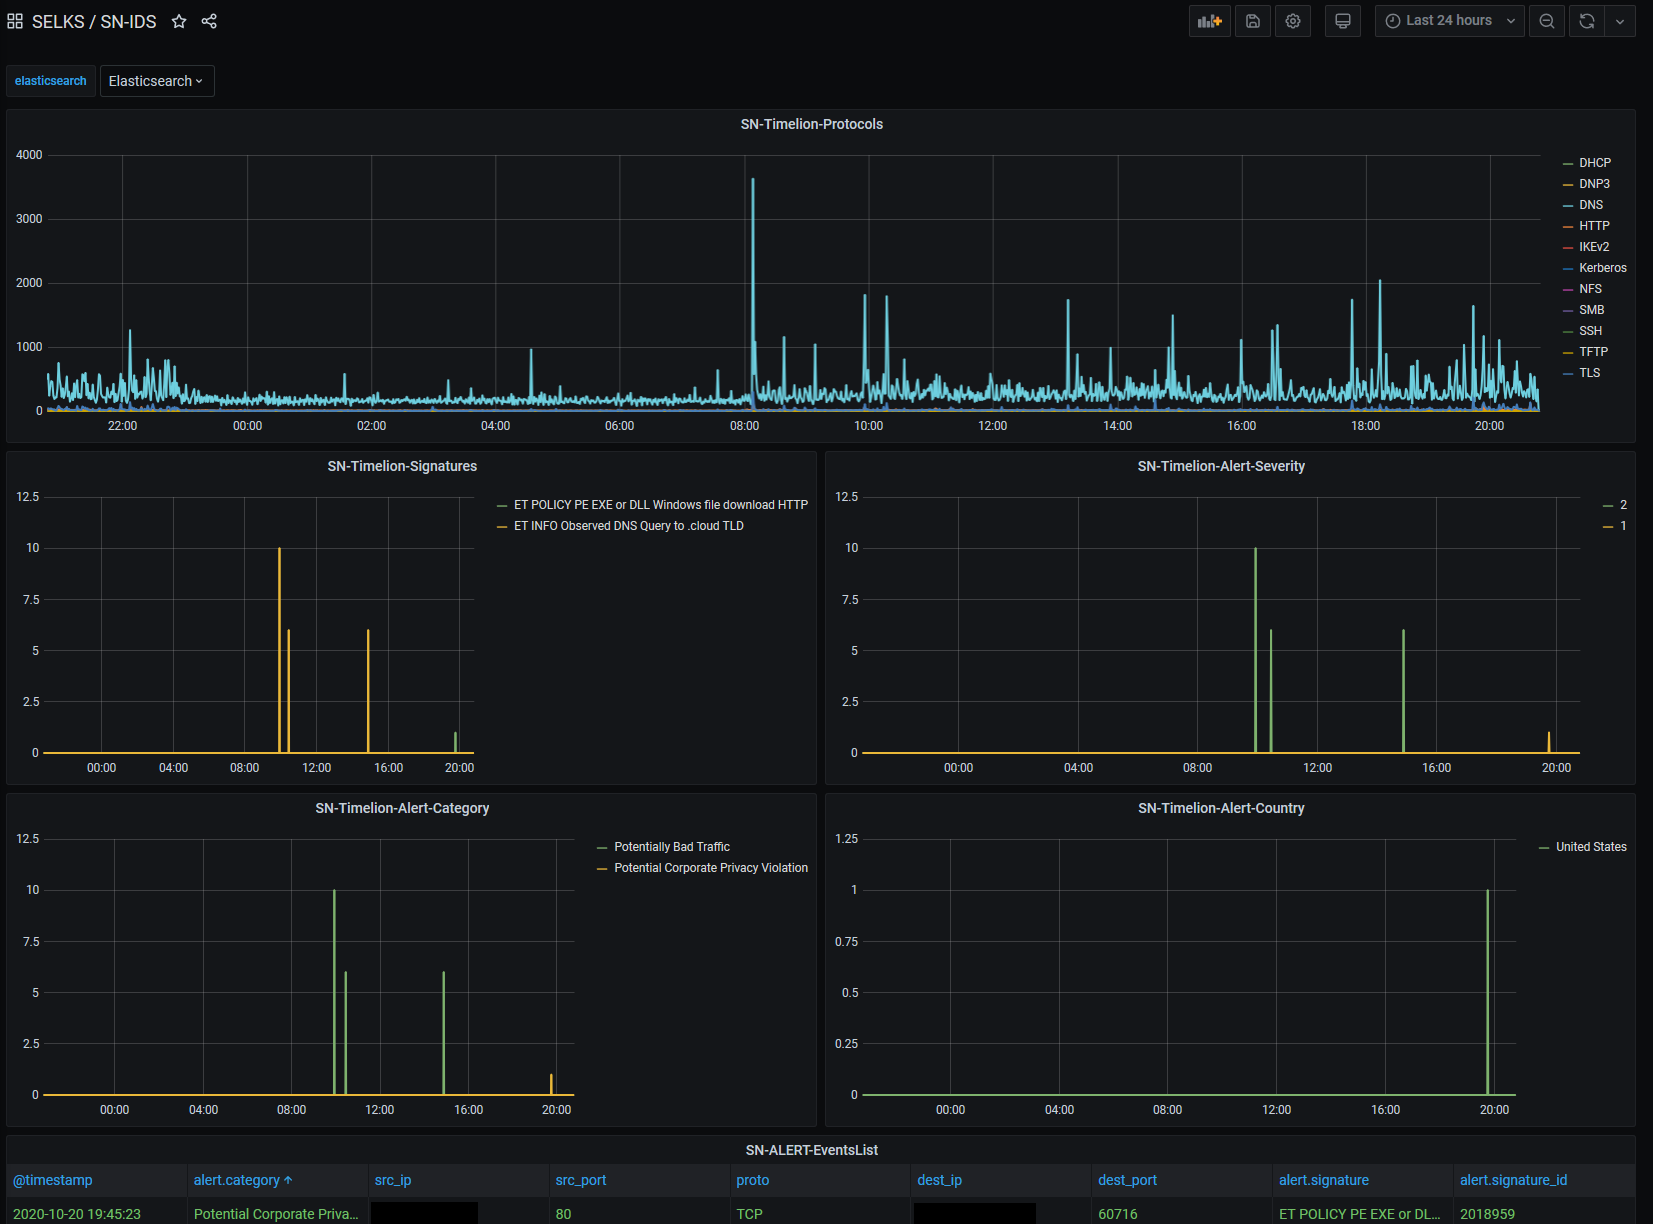Click the Add panel icon
The image size is (1653, 1224).
click(1210, 21)
